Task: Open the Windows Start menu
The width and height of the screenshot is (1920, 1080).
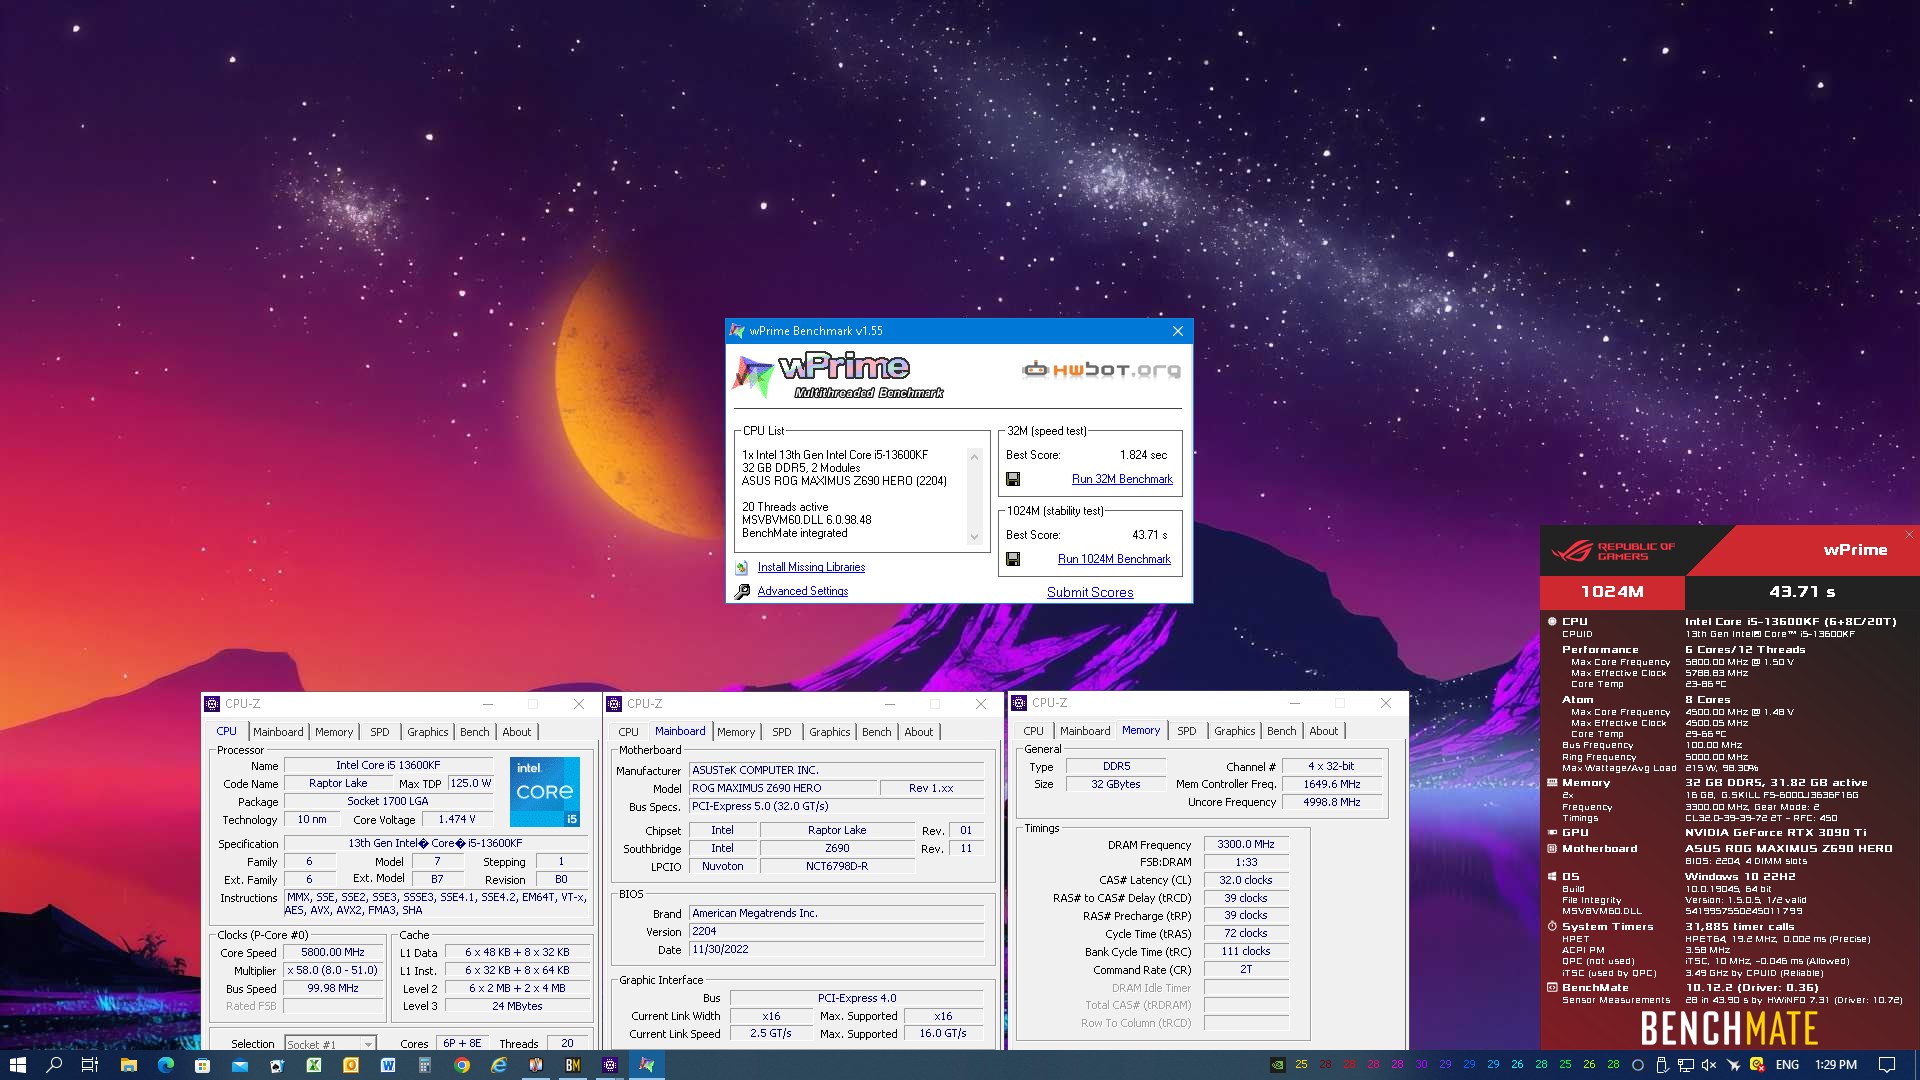Action: [17, 1065]
